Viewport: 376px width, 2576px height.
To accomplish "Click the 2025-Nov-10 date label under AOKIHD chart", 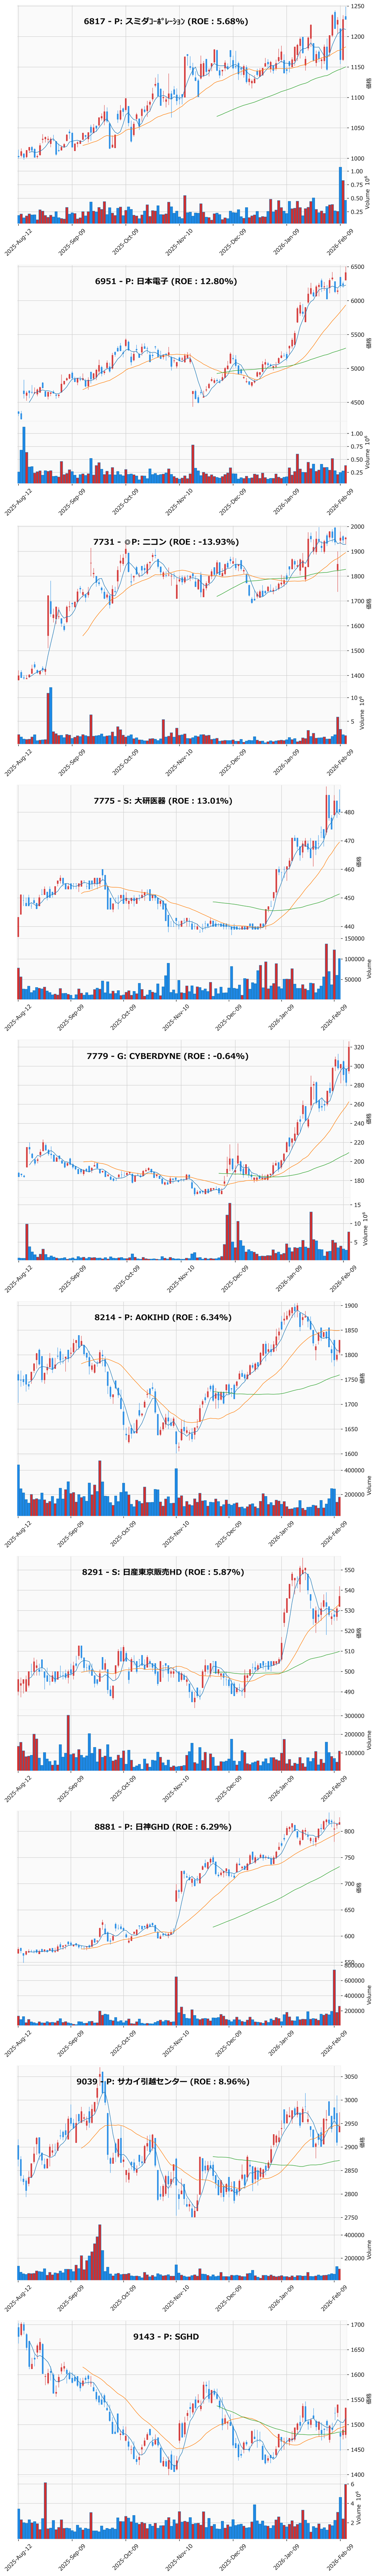I will pos(178,1541).
